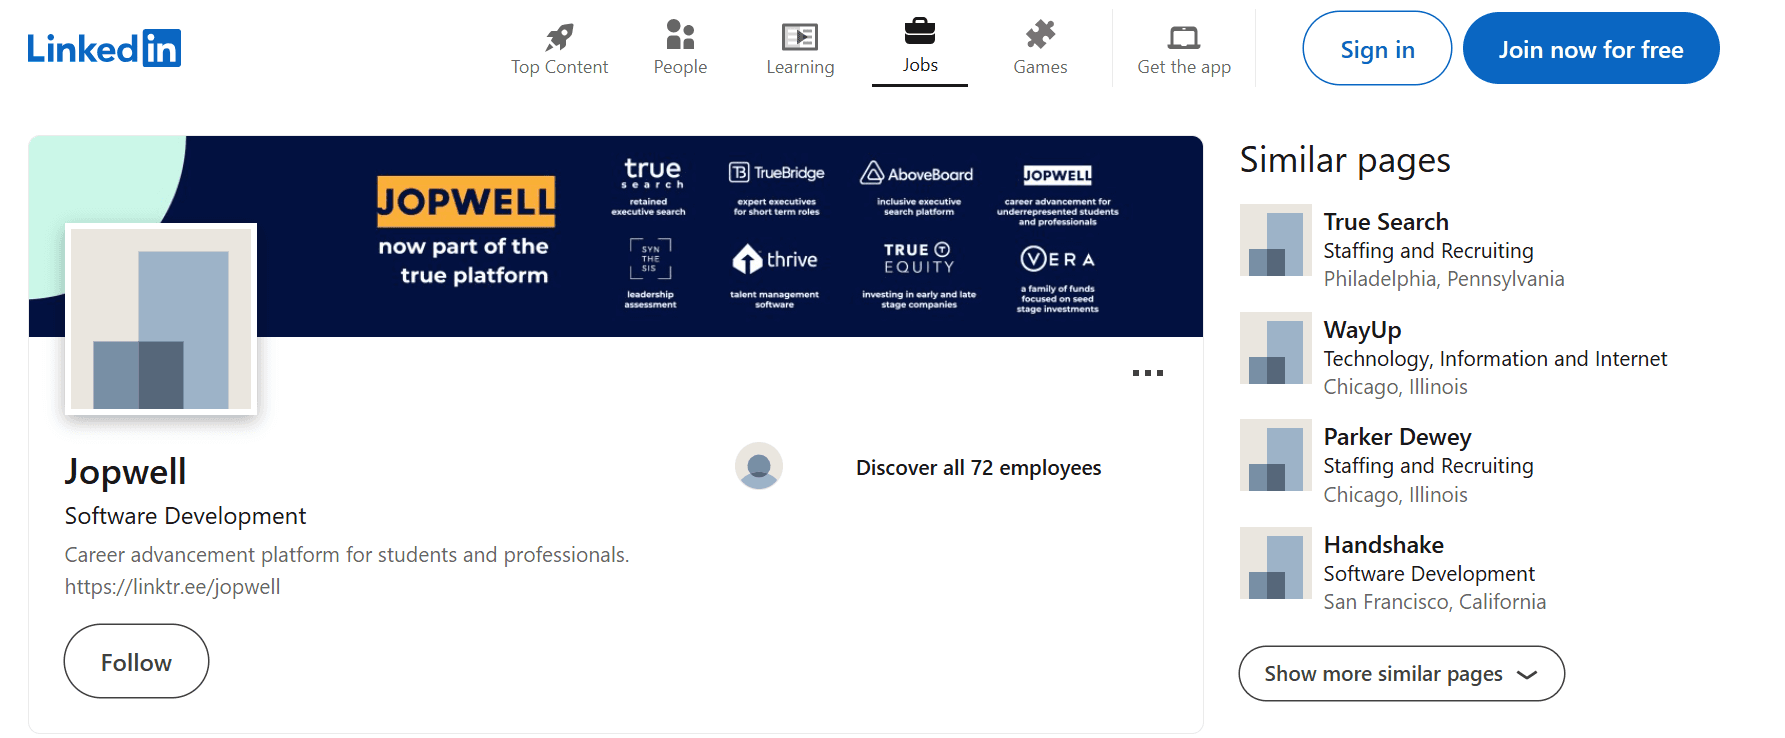Click the Philadelphia, Pennsylvania location text
The width and height of the screenshot is (1785, 738).
[x=1444, y=279]
